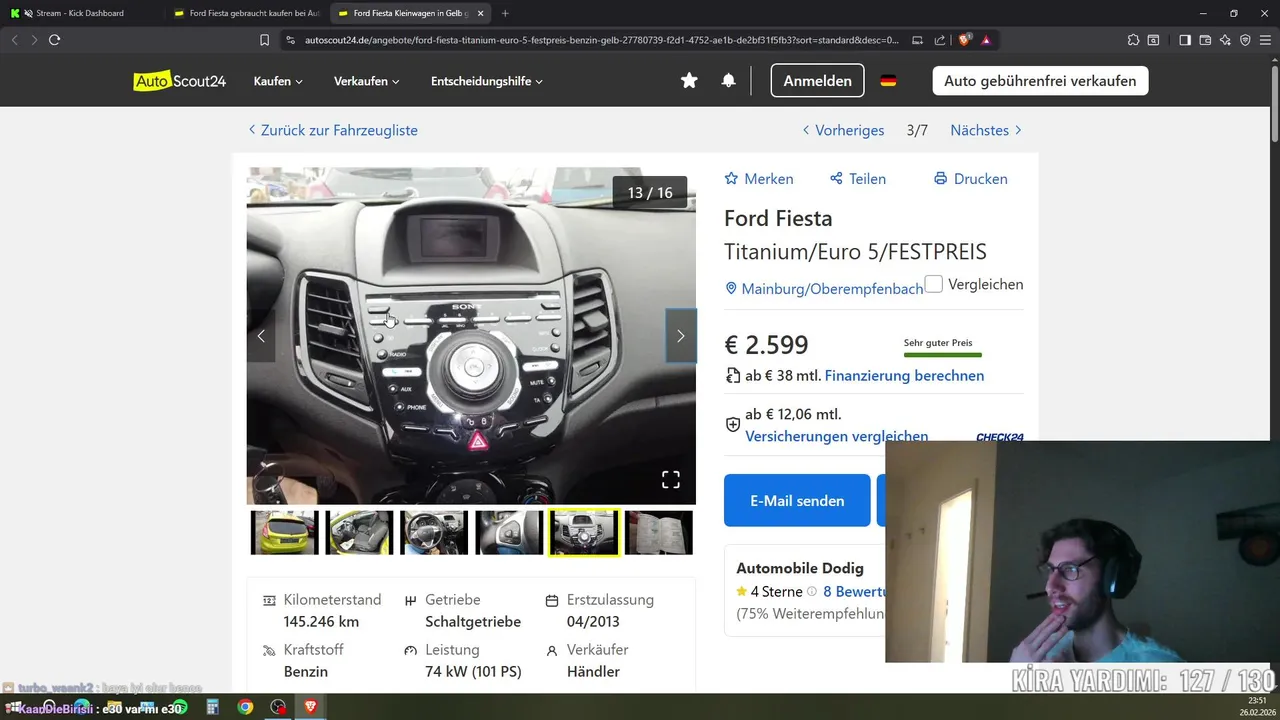
Task: Click Sehr guter Preis rating indicator
Action: pyautogui.click(x=942, y=347)
